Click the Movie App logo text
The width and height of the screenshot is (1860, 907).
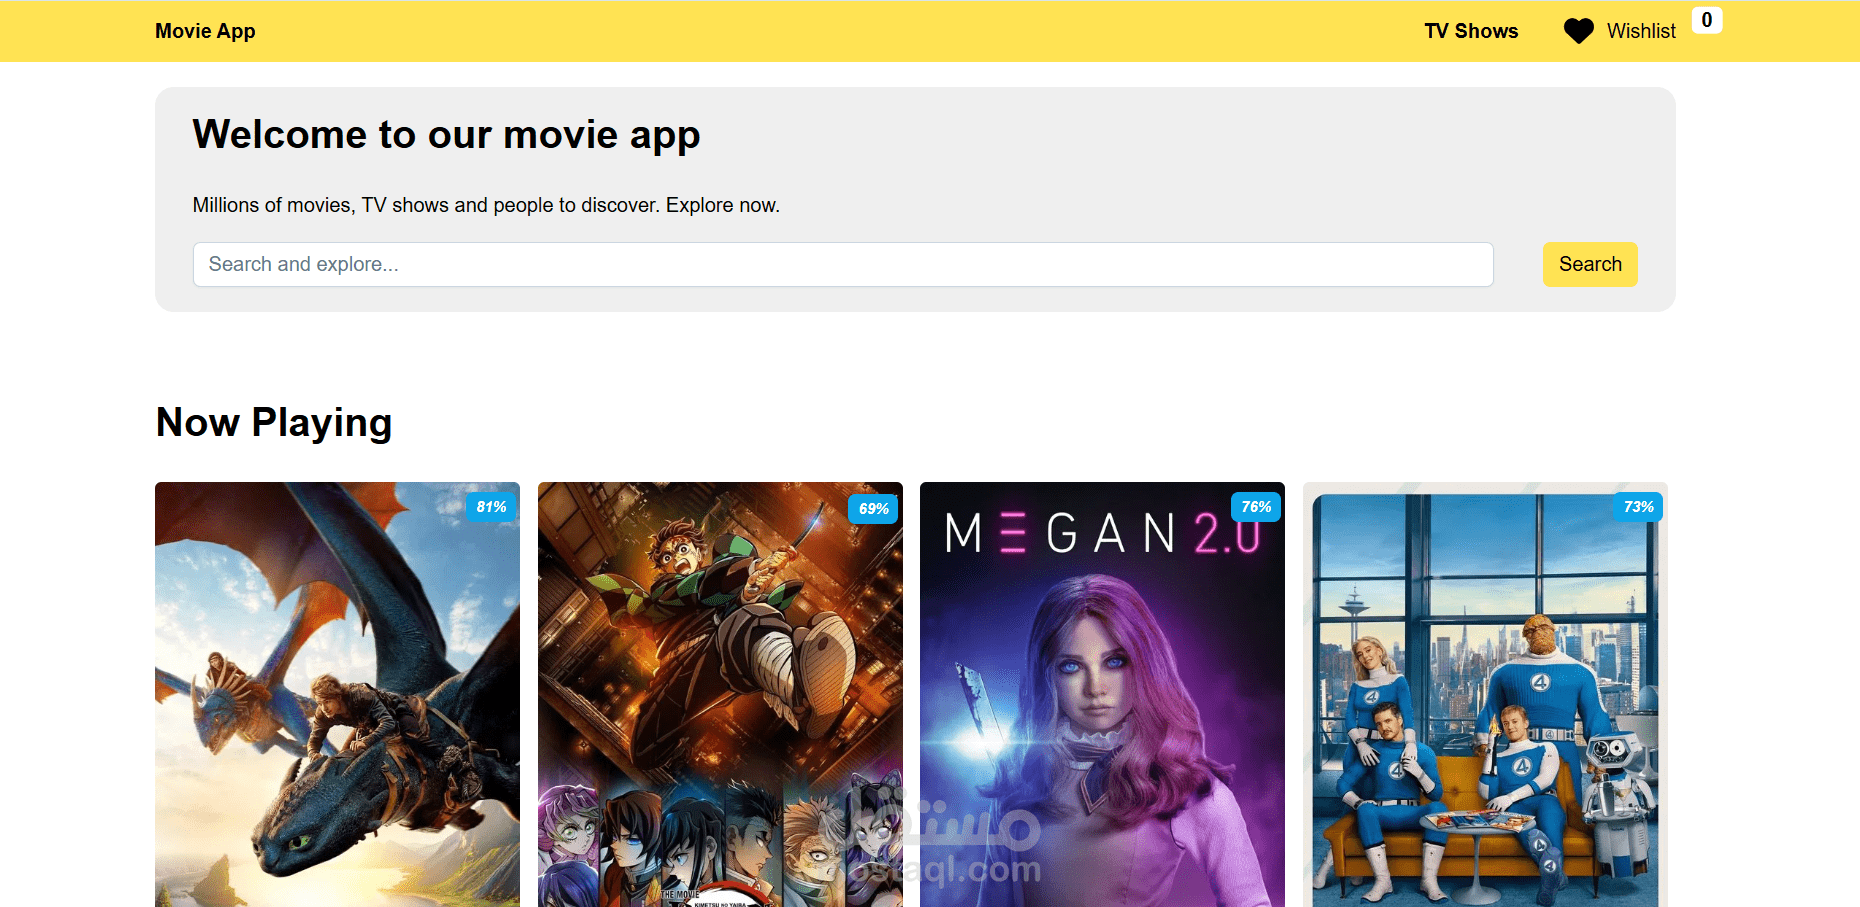205,31
